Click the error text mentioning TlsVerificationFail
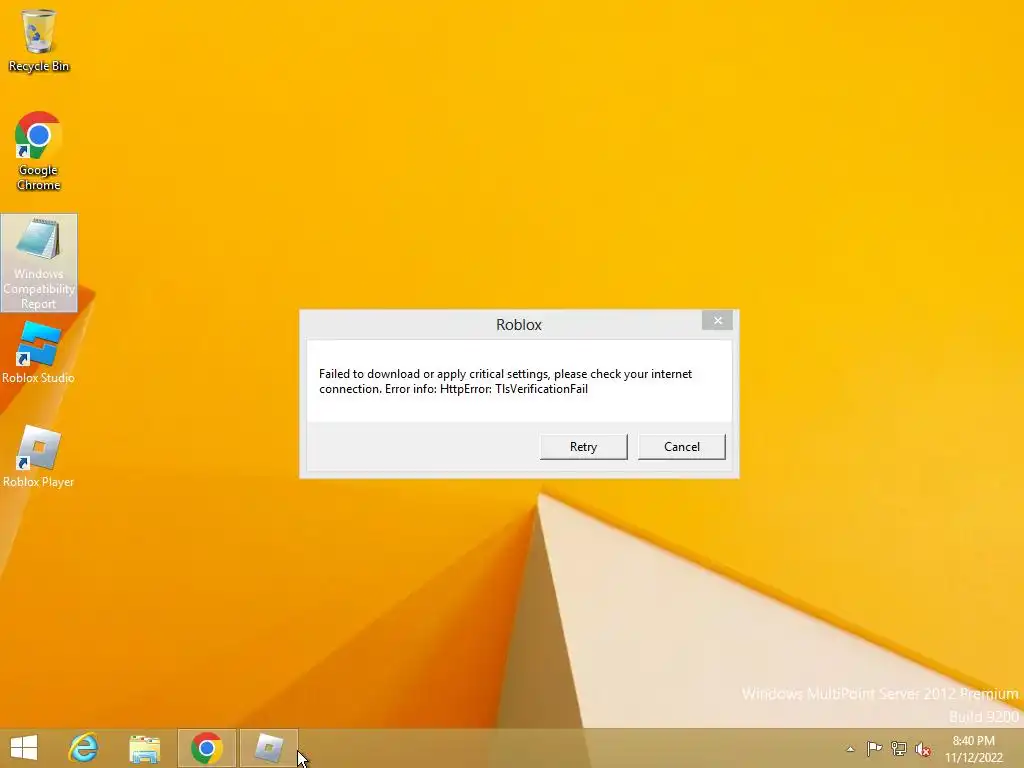The image size is (1024, 768). coord(505,381)
